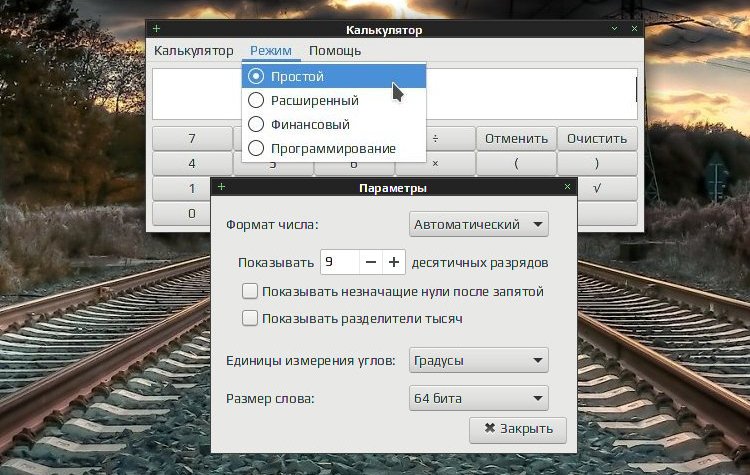Click the plus icon in Калькулятор title bar
This screenshot has width=750, height=475.
[156, 29]
